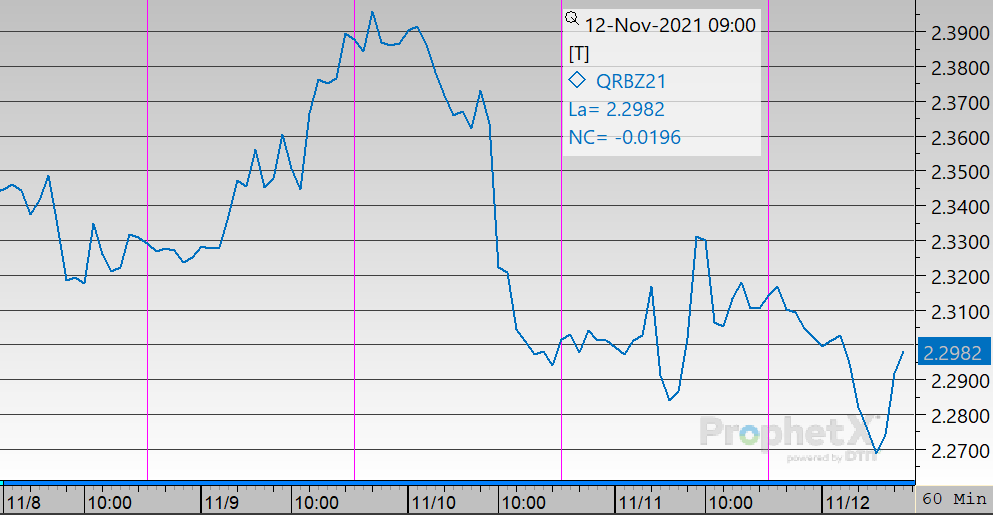The height and width of the screenshot is (515, 993).
Task: Open the 60 Min interval selector
Action: pyautogui.click(x=953, y=499)
